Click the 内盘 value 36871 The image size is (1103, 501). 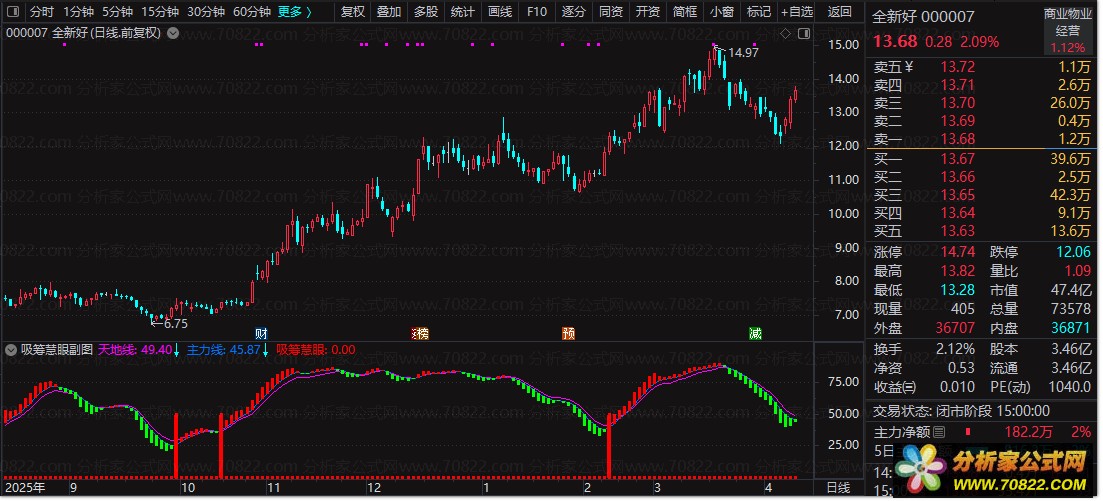[x=1069, y=328]
